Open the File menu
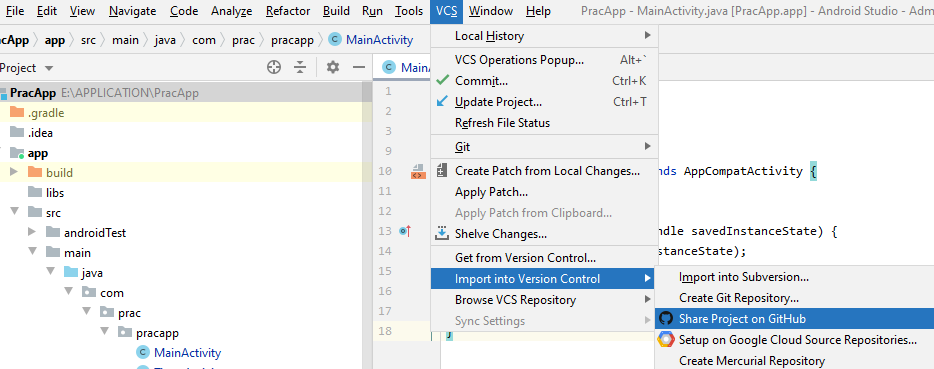The width and height of the screenshot is (934, 369). pos(14,11)
